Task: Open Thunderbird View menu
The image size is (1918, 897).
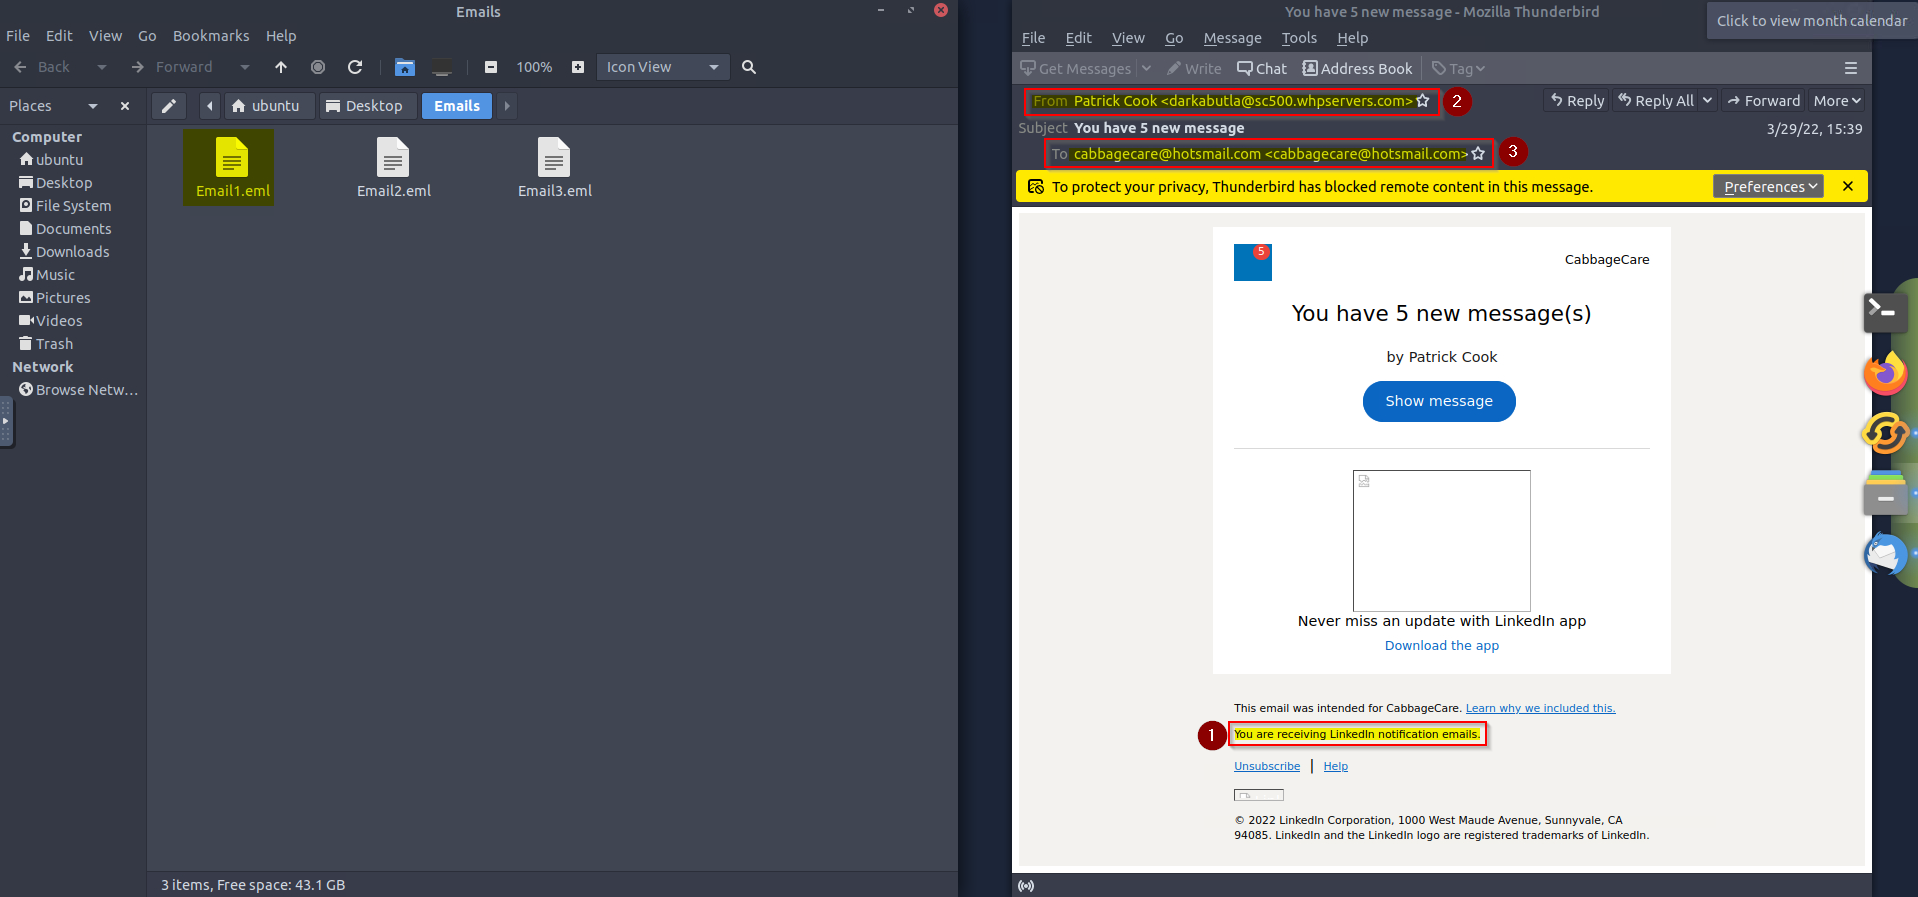Action: [1128, 38]
